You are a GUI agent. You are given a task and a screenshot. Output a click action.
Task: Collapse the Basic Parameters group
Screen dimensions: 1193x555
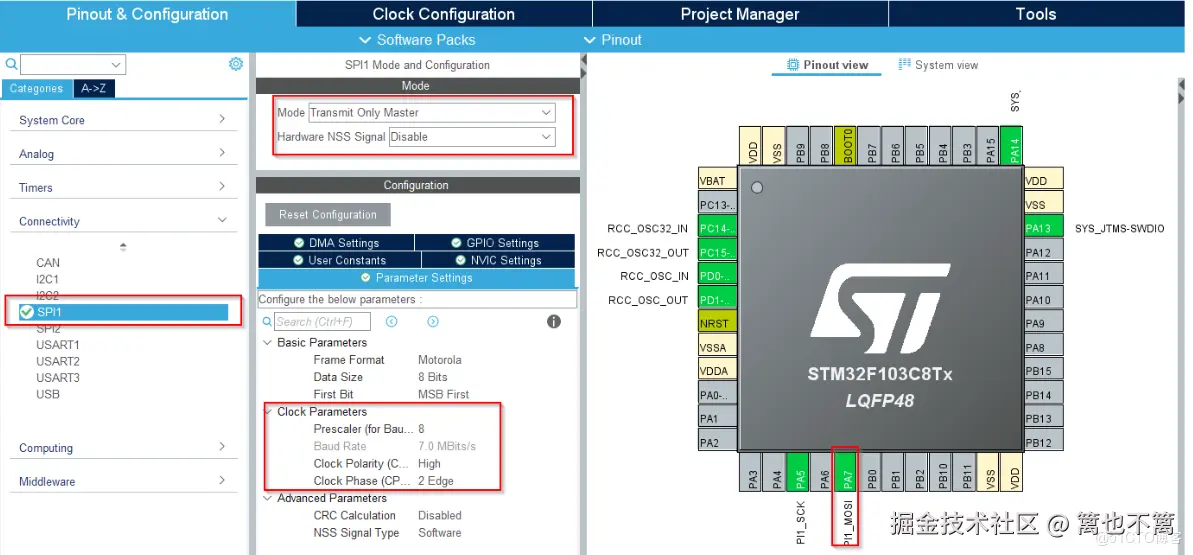267,343
